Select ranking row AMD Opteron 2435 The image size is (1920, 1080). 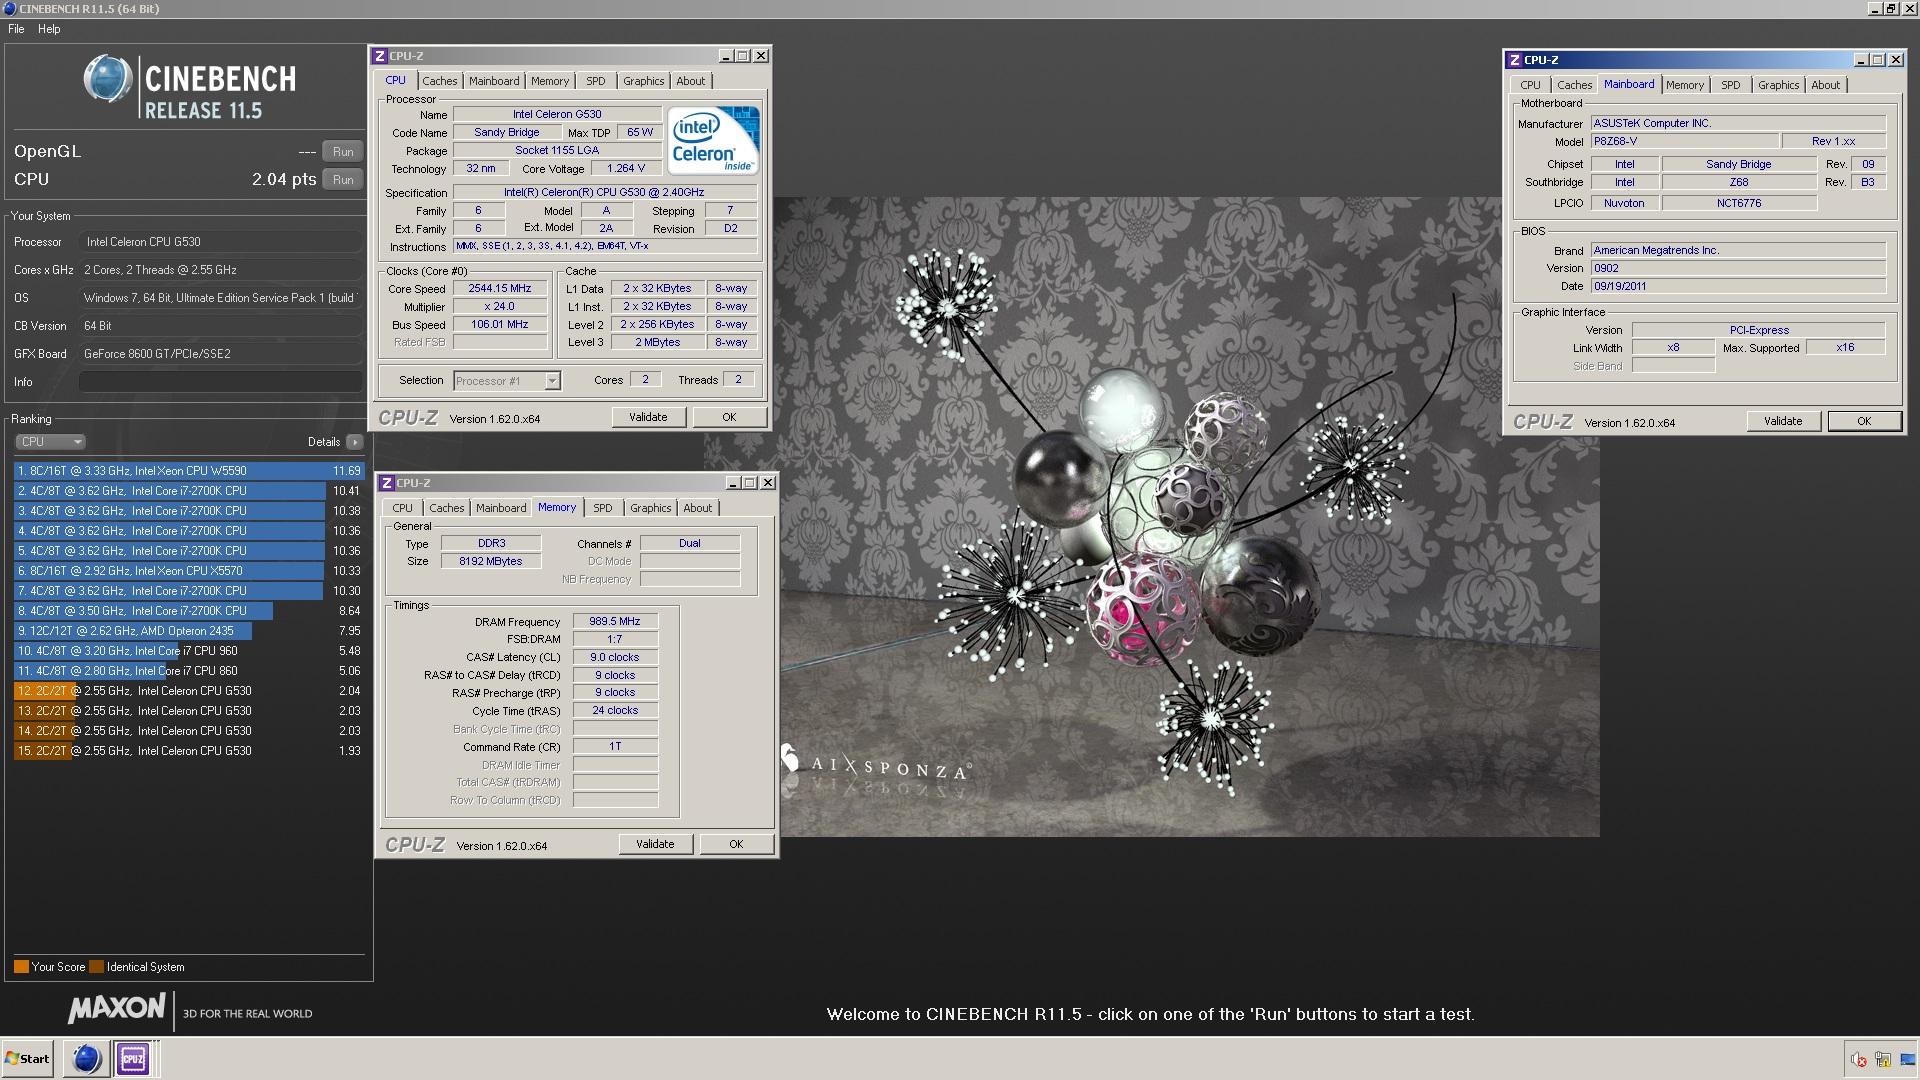click(x=189, y=631)
